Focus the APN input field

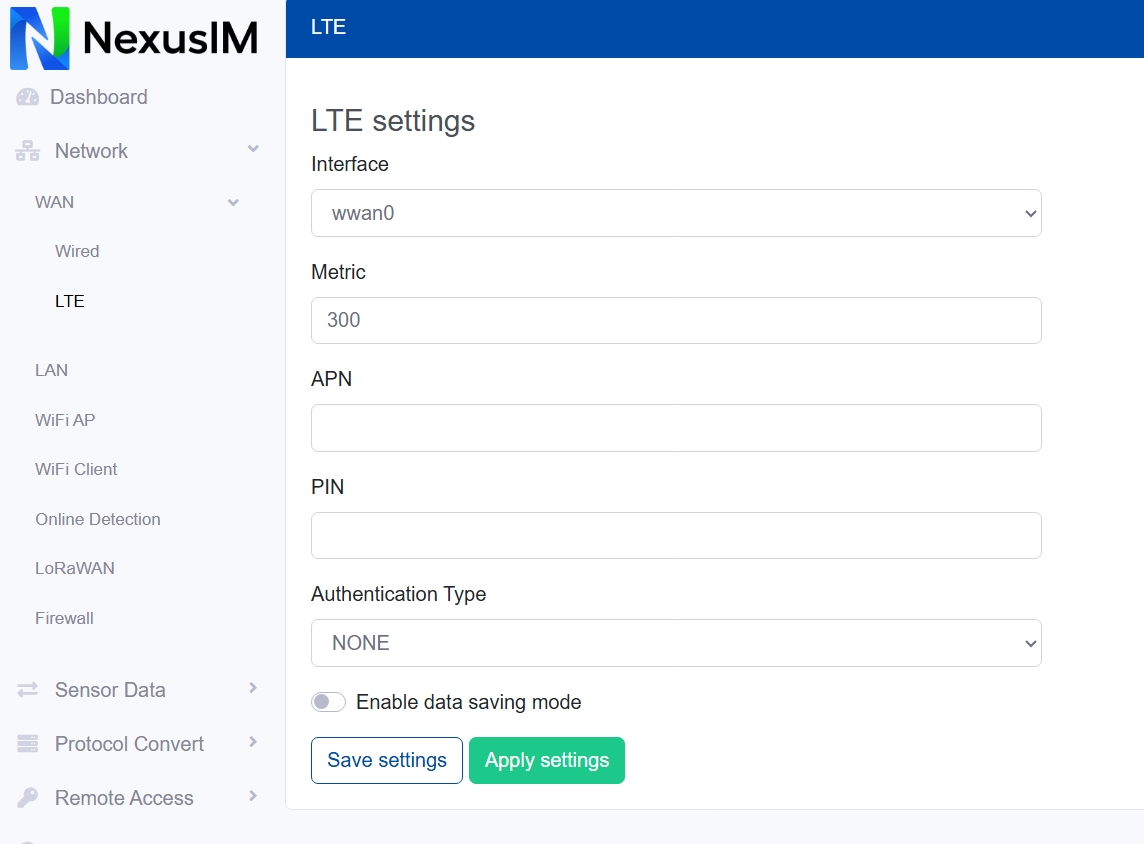pyautogui.click(x=676, y=427)
